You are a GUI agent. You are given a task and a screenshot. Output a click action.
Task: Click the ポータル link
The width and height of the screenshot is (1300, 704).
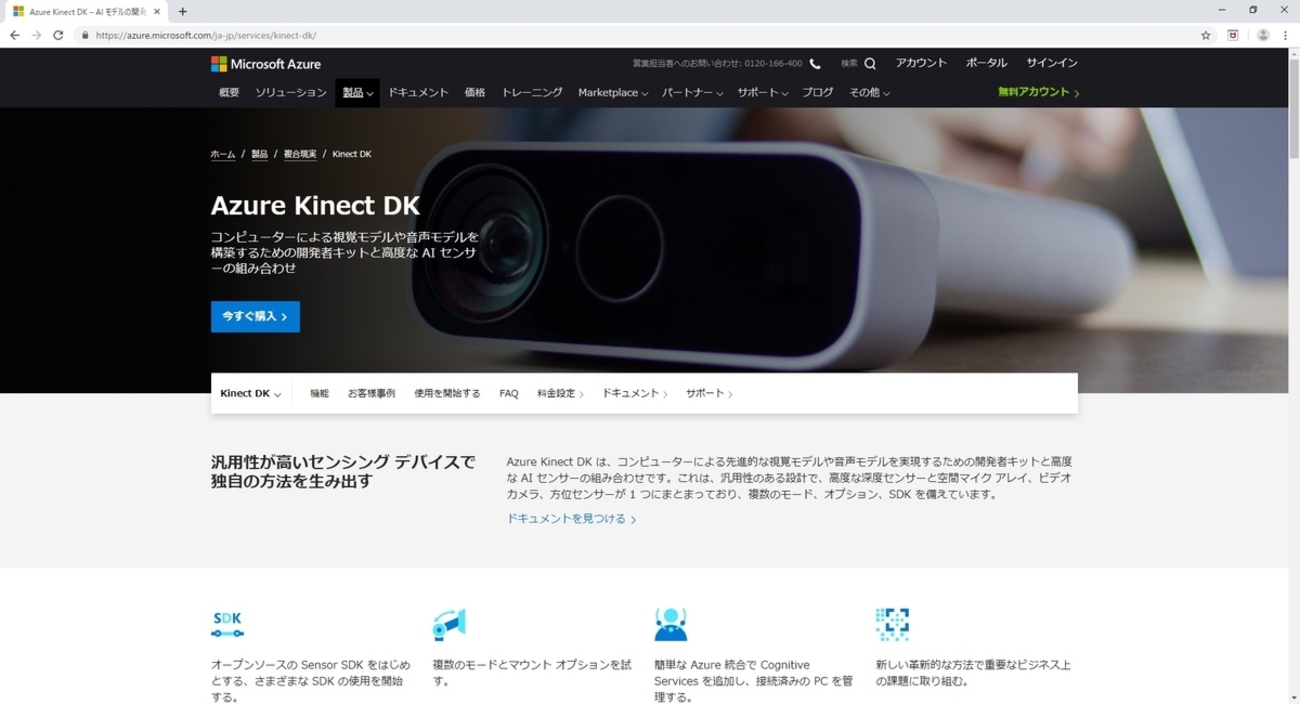point(986,63)
